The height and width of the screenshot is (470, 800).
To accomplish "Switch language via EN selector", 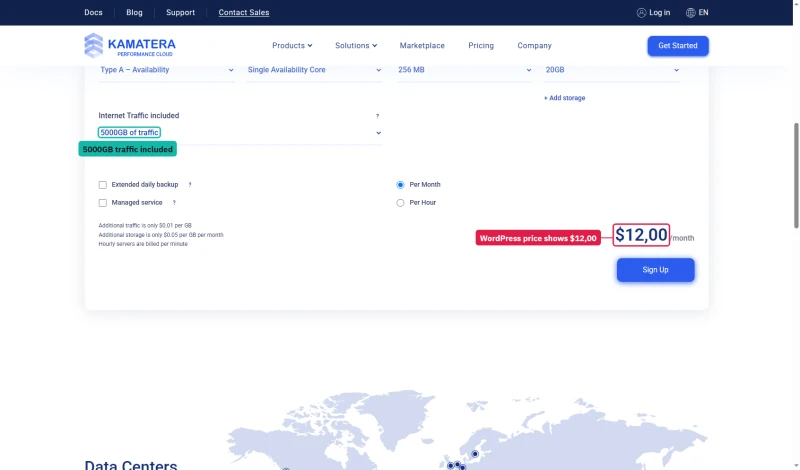I will [704, 13].
